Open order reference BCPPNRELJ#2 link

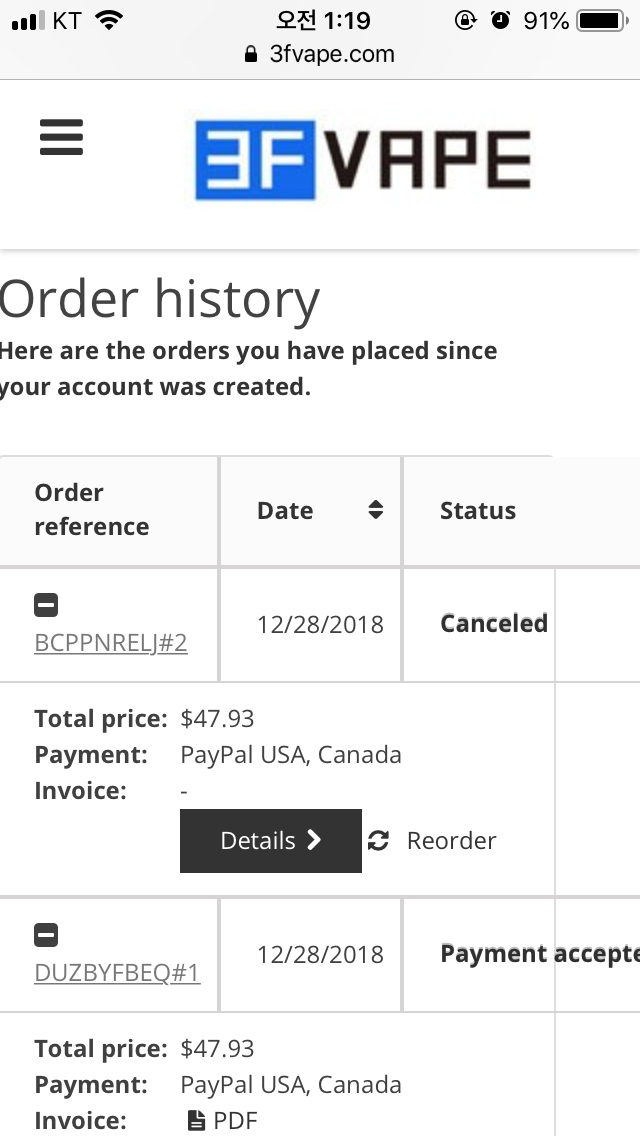[x=111, y=642]
